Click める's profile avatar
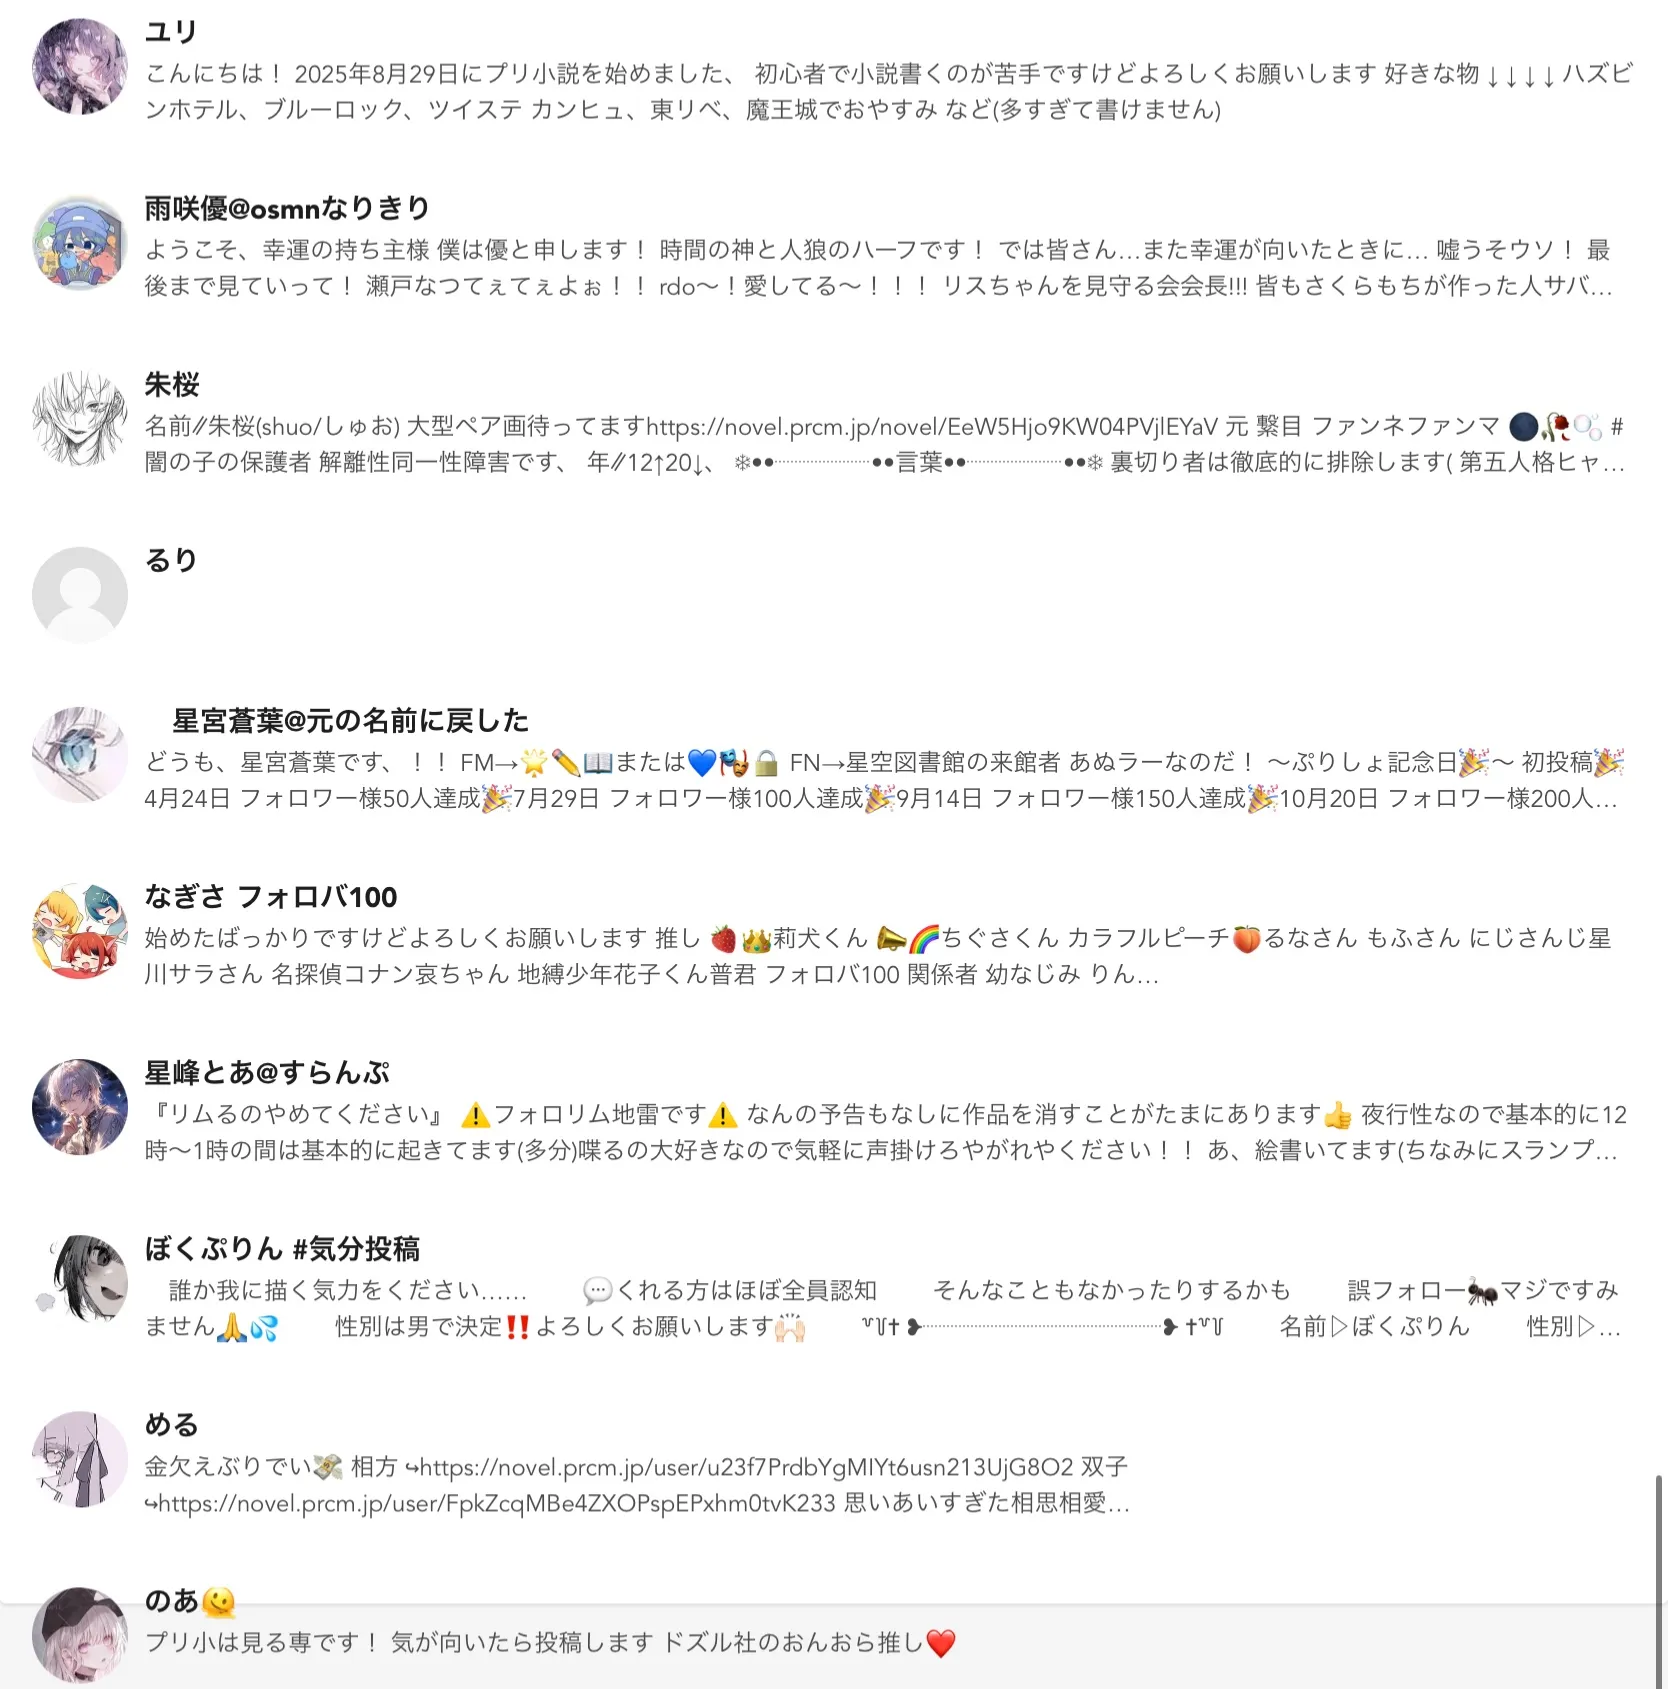 pyautogui.click(x=80, y=1459)
